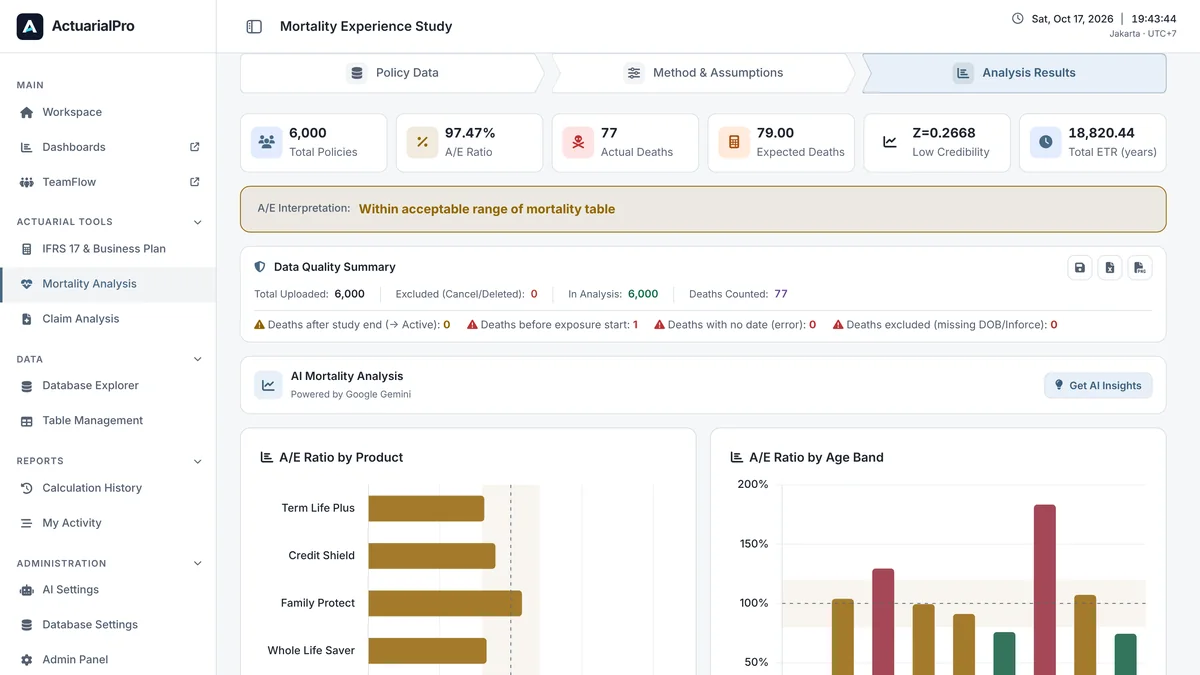Save results with the floppy disk icon
This screenshot has height=675, width=1200.
point(1080,267)
